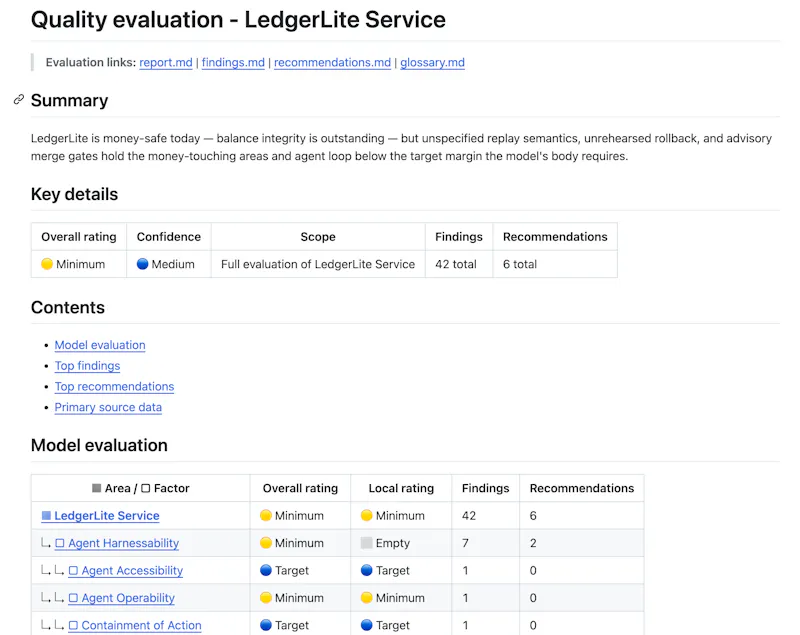Open the findings.md evaluation link
800x635 pixels.
coord(233,63)
